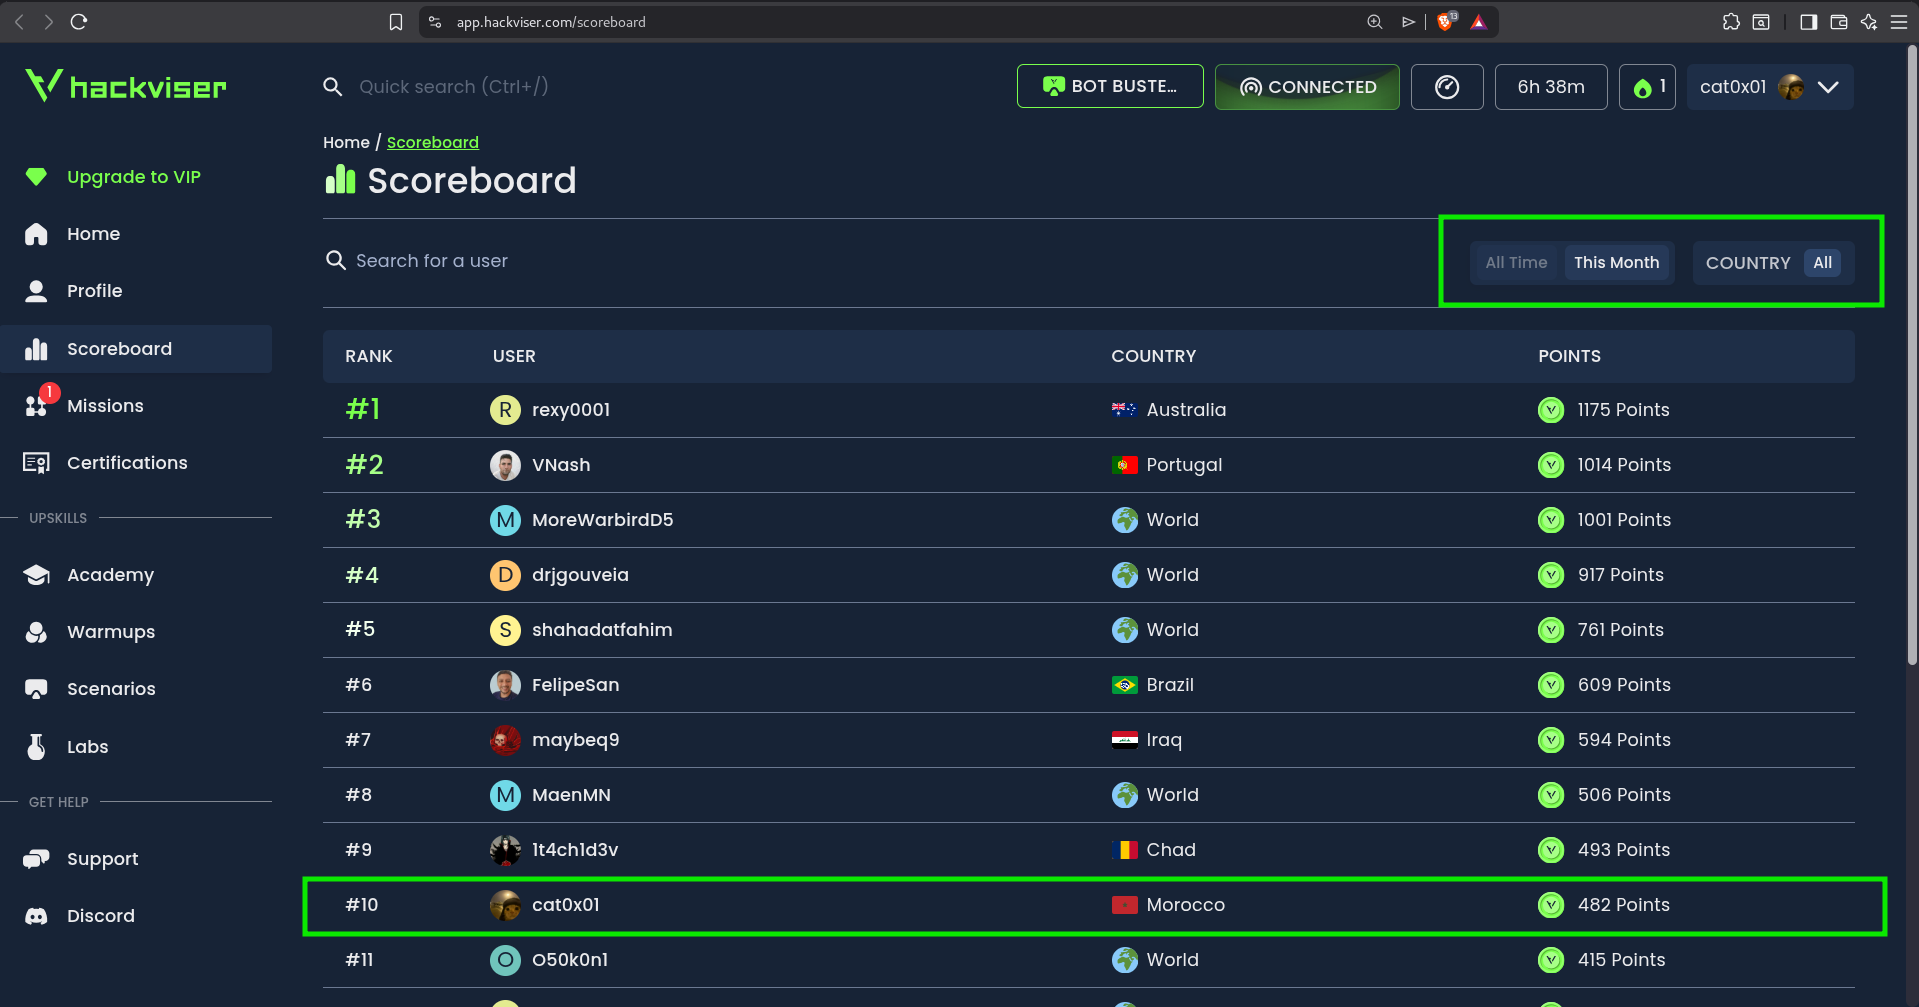Click Search for a user field
The image size is (1919, 1007).
pyautogui.click(x=431, y=261)
